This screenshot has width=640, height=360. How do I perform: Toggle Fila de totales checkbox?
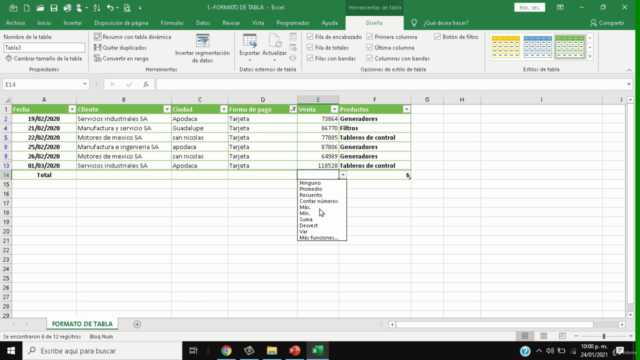pos(310,48)
